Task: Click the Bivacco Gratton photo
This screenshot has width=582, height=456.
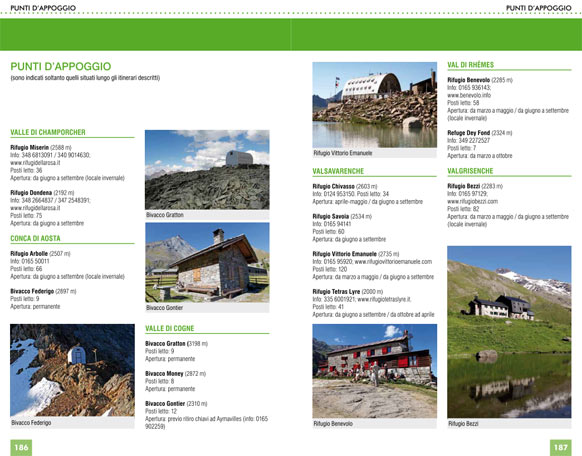Action: [207, 170]
